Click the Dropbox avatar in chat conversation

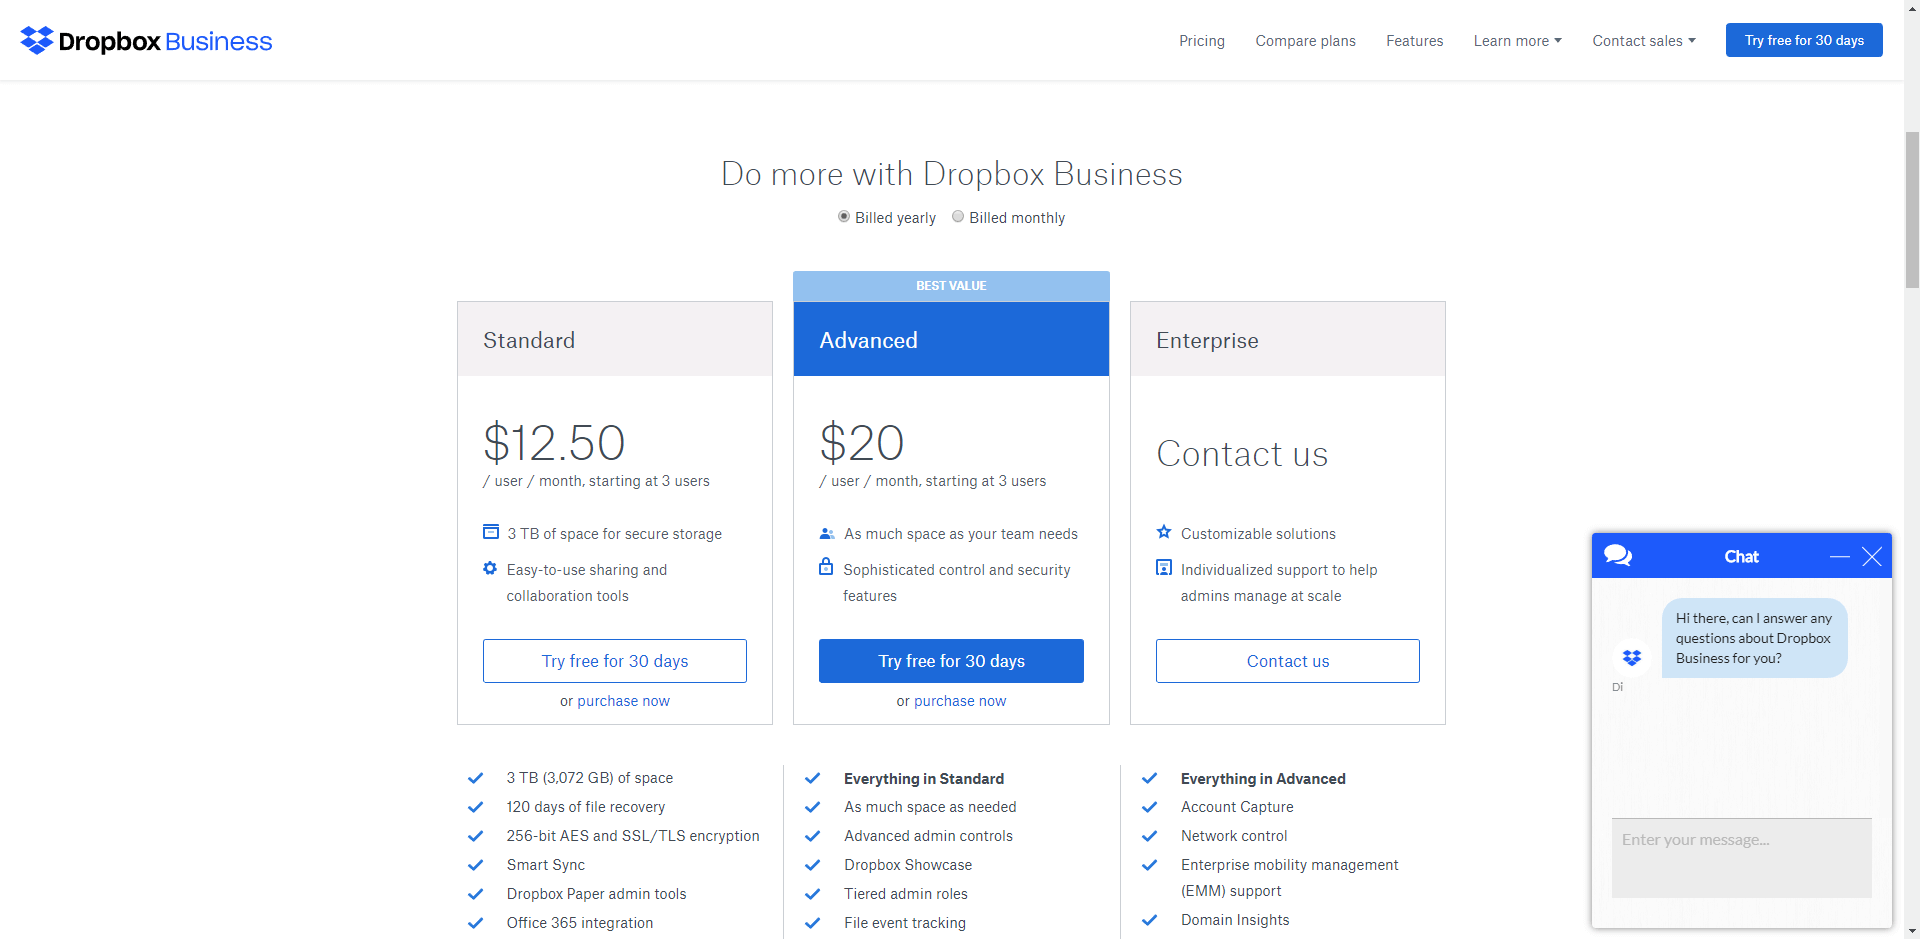click(x=1632, y=658)
